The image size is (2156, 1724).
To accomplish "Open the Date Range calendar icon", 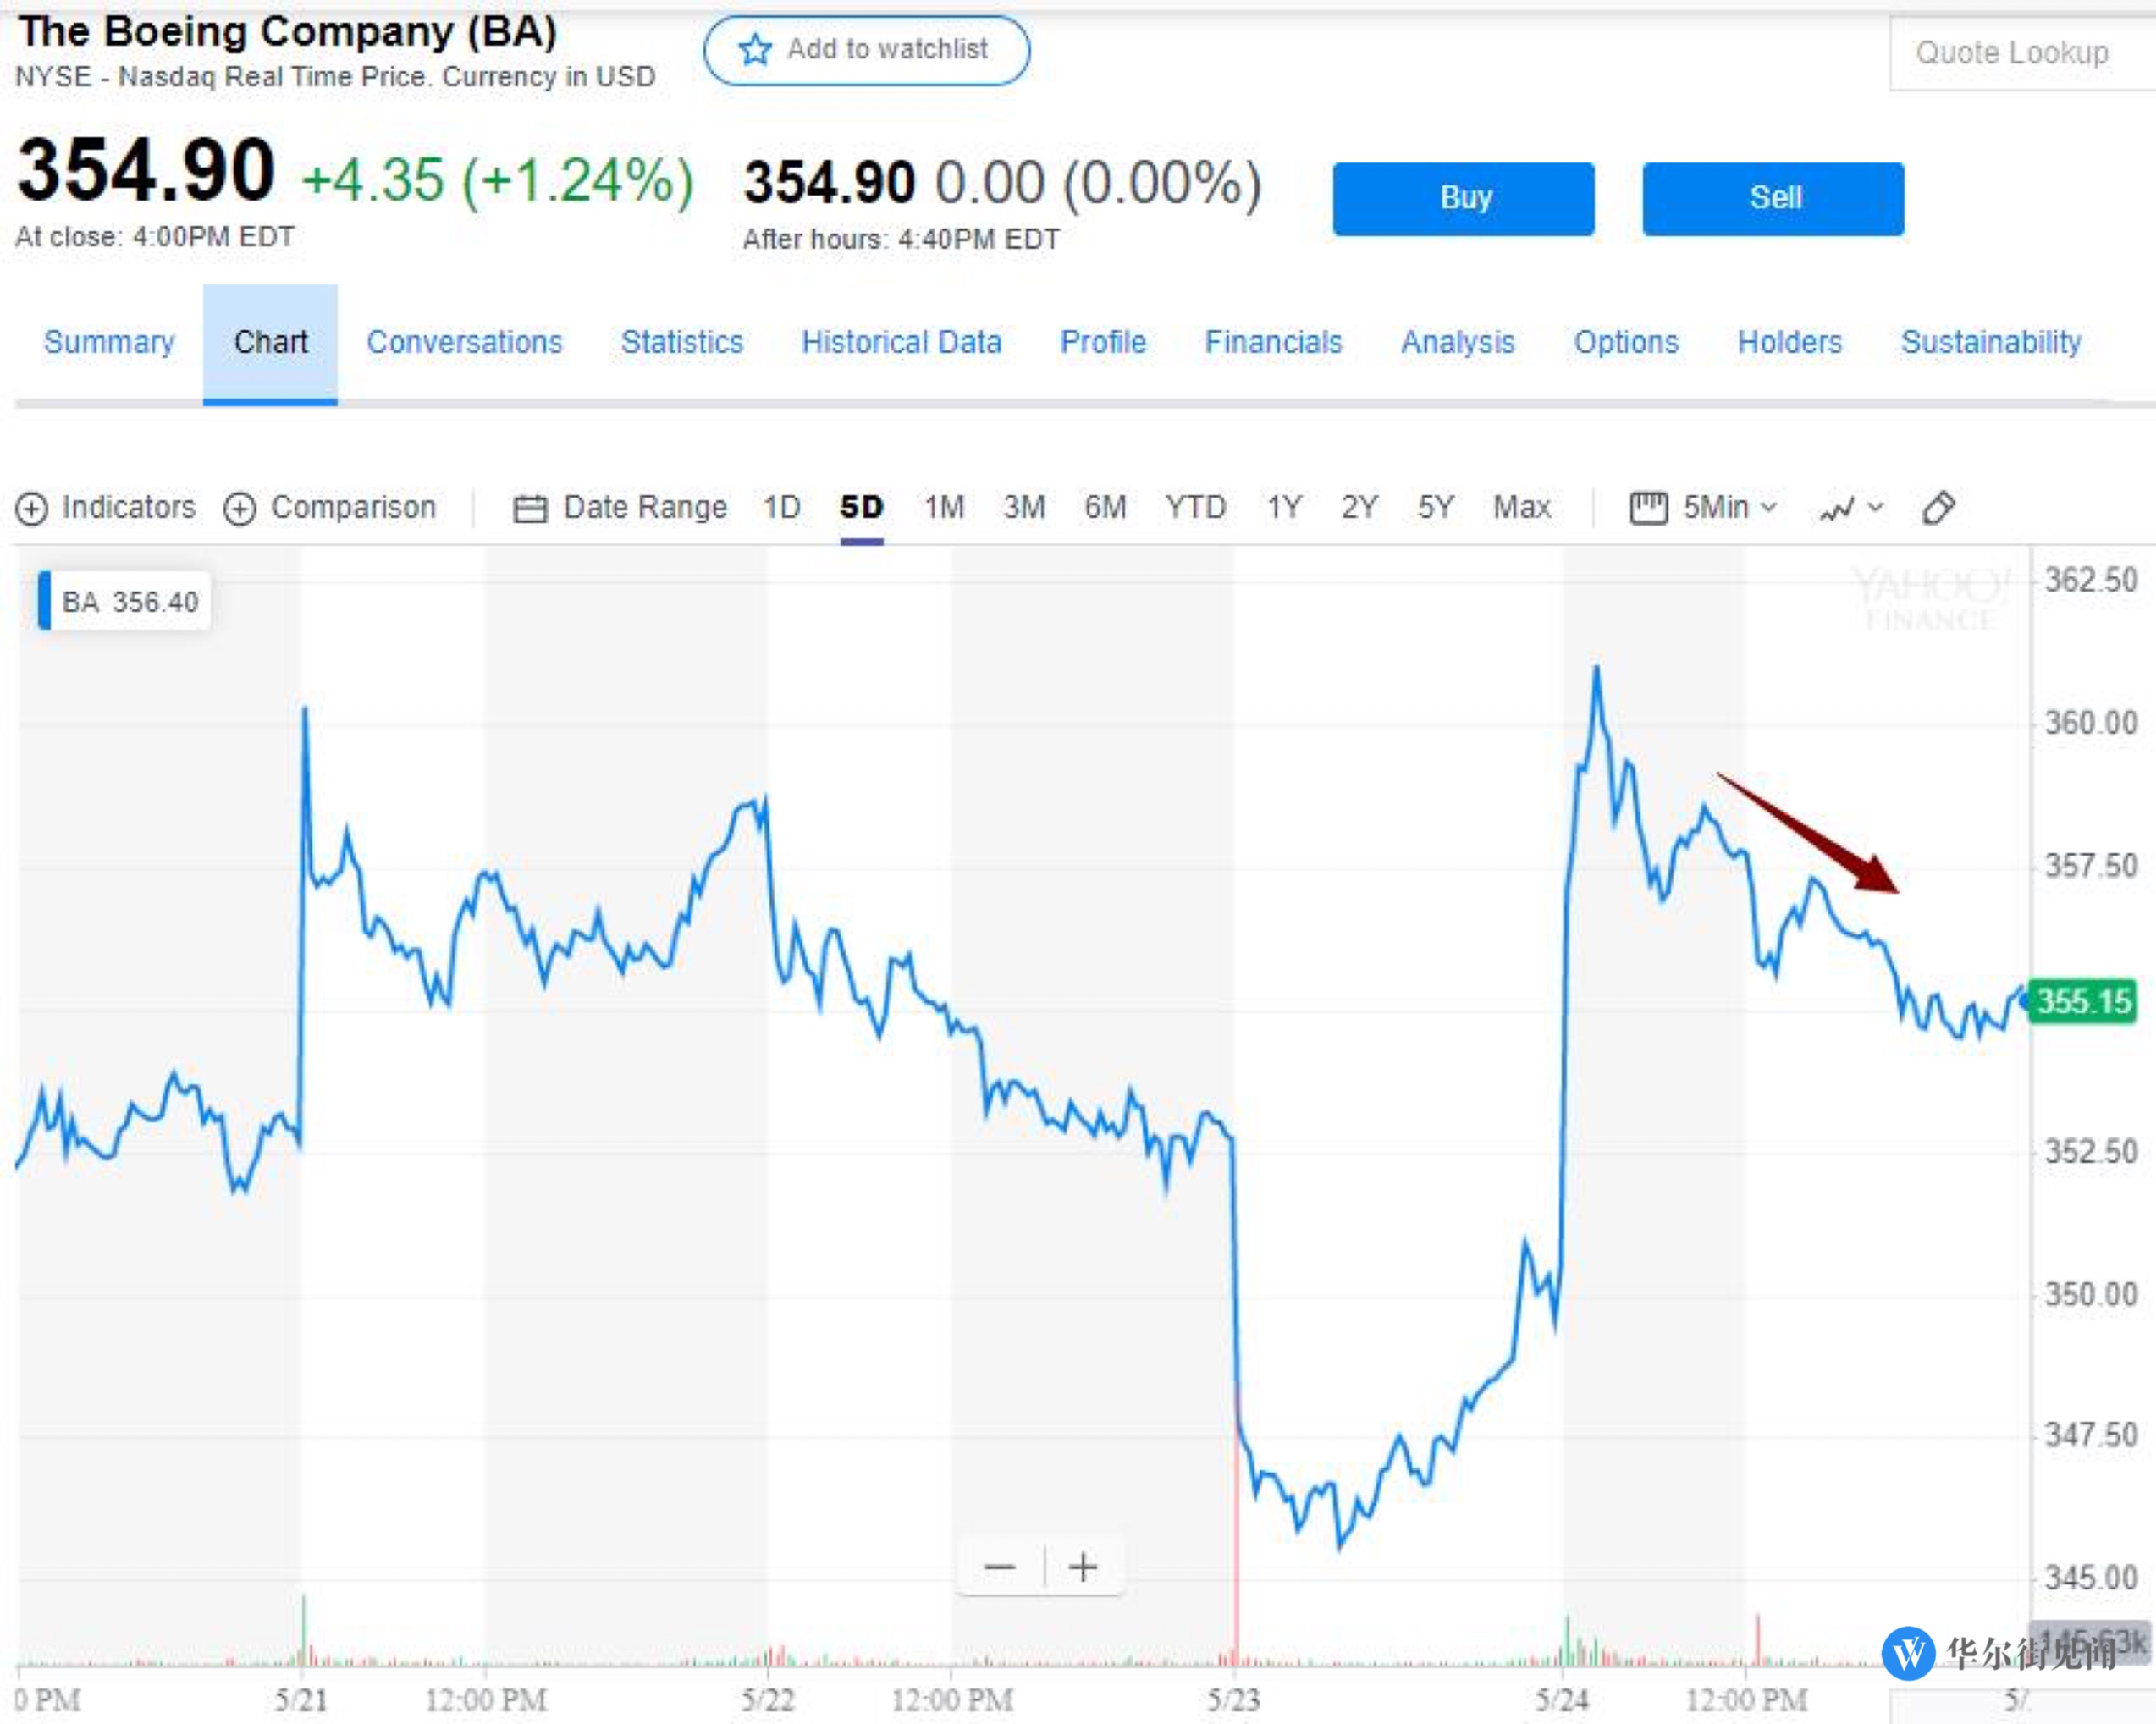I will [x=529, y=508].
